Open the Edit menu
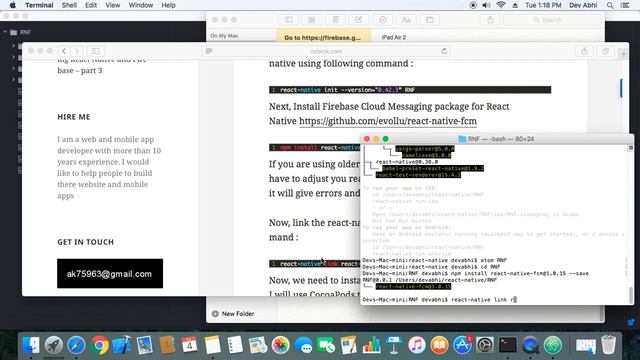The image size is (640, 360). tap(91, 5)
